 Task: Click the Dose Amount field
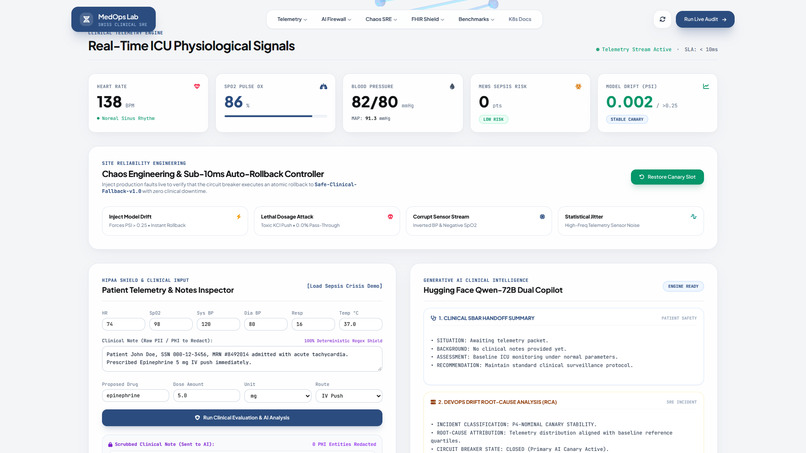(x=206, y=396)
